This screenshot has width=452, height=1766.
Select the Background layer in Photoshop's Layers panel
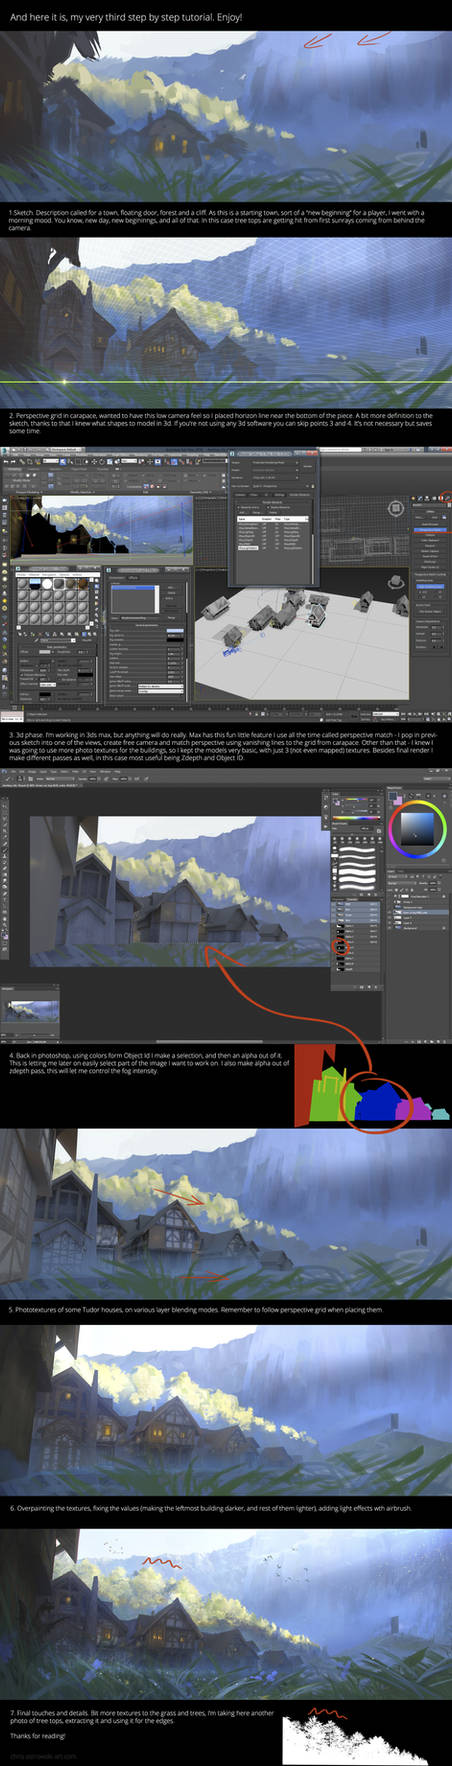point(416,929)
